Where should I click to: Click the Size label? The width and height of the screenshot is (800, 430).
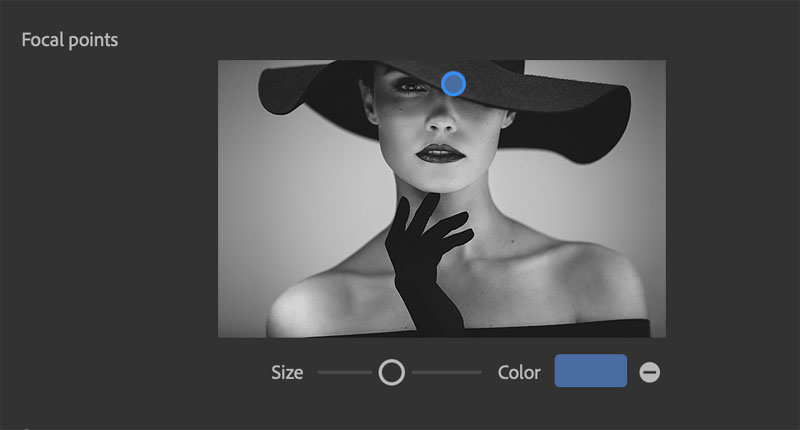pyautogui.click(x=286, y=373)
